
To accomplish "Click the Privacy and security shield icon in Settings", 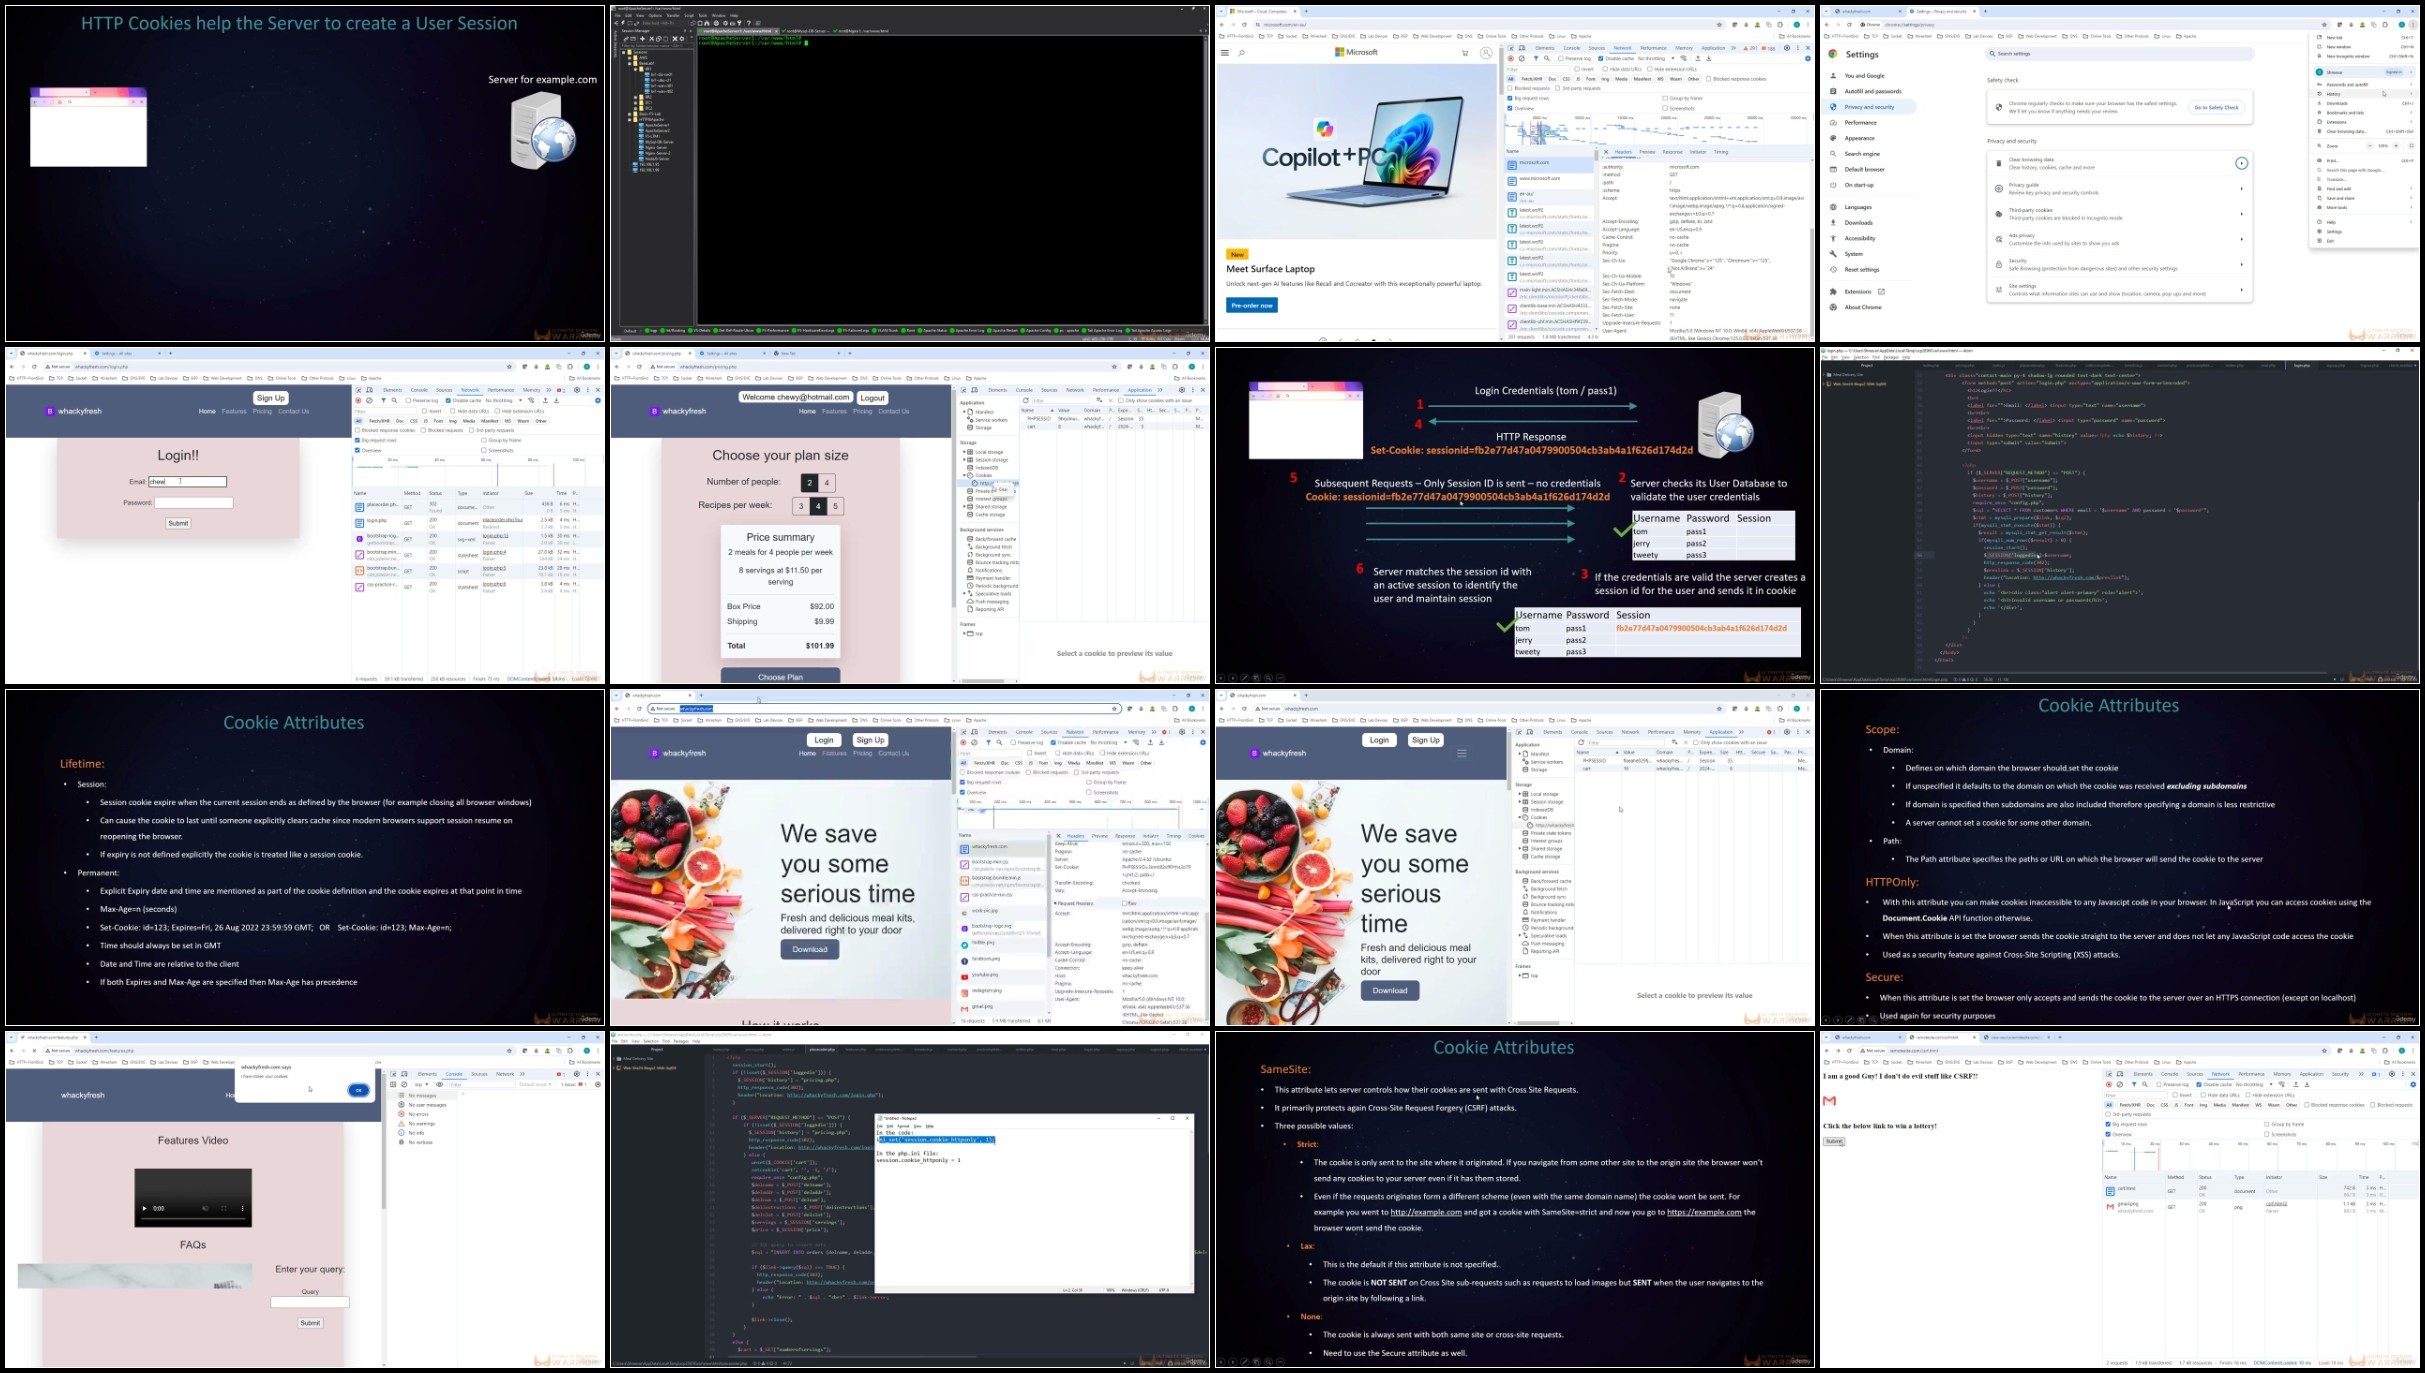I will coord(1833,107).
